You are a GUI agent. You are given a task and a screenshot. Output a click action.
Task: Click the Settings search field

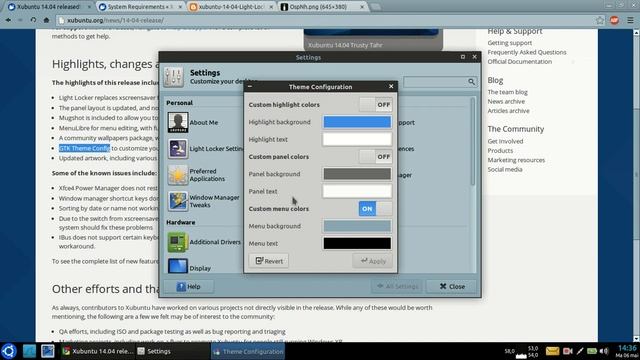coord(440,82)
